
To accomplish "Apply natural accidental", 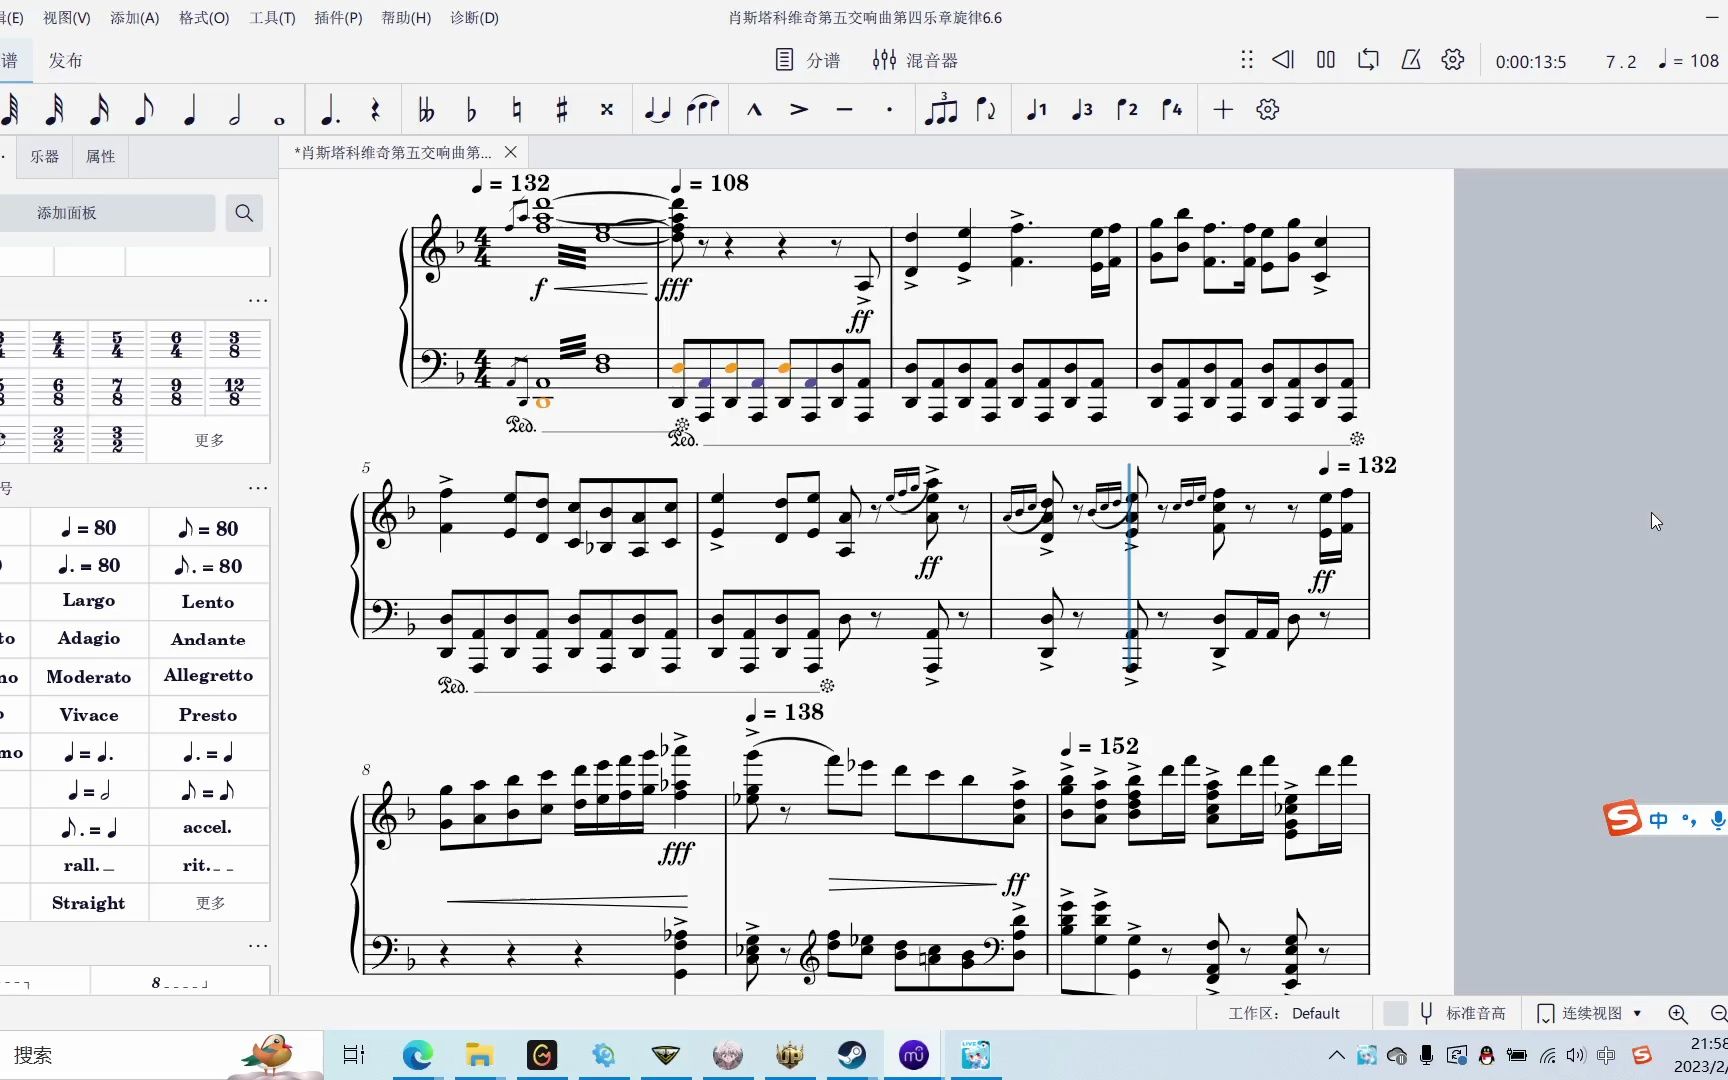I will [516, 110].
